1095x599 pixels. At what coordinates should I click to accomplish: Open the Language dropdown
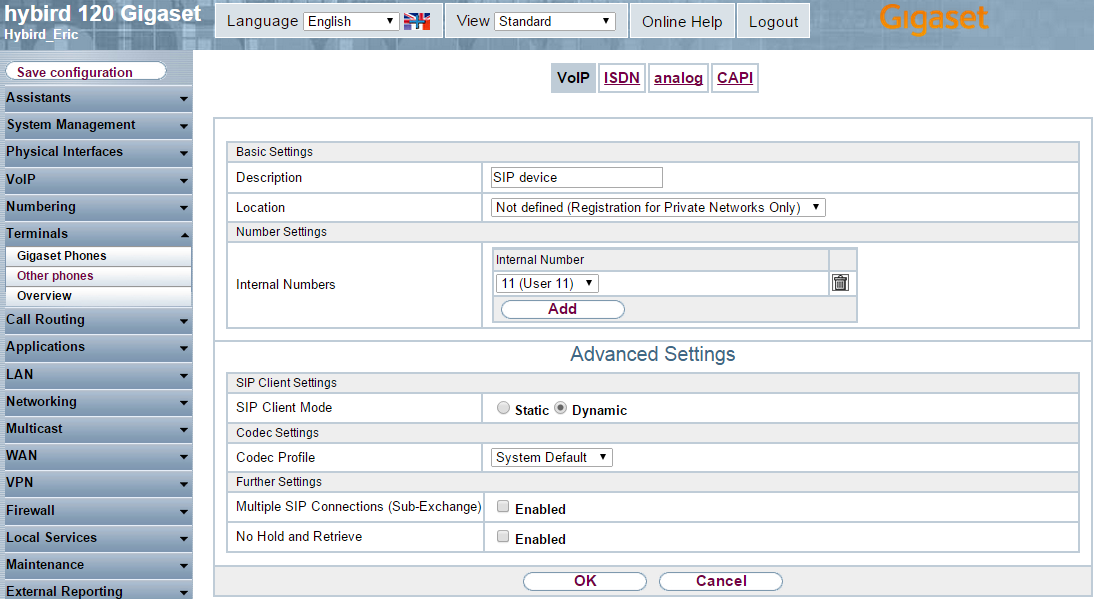(x=351, y=22)
